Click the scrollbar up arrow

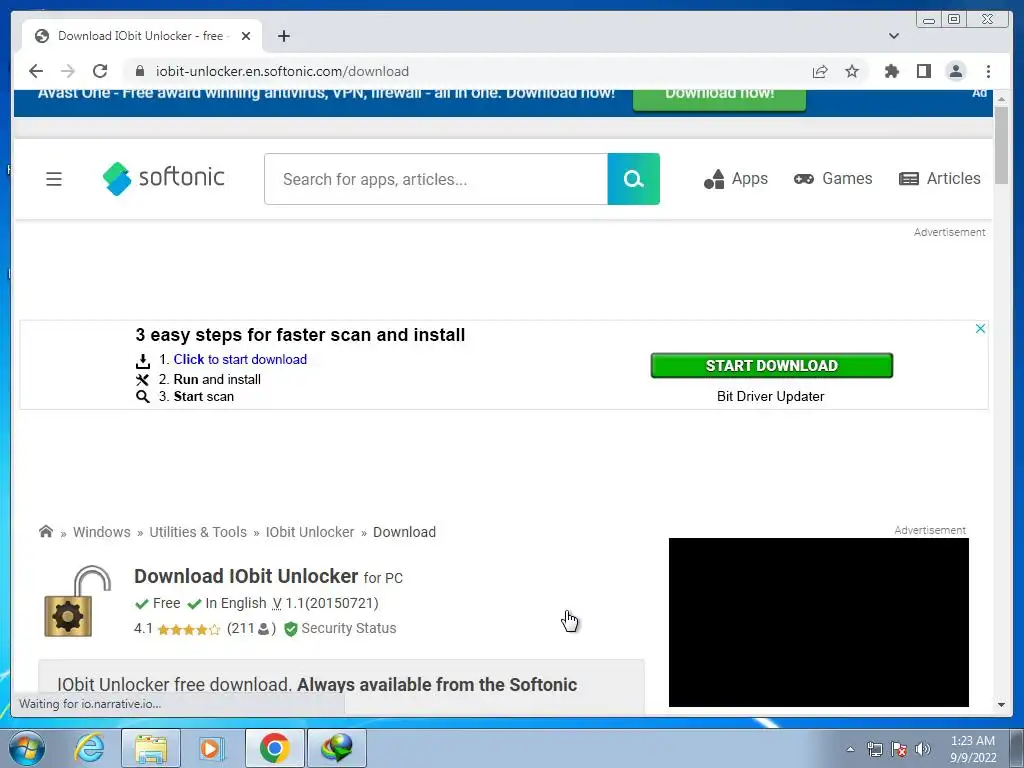(1002, 98)
